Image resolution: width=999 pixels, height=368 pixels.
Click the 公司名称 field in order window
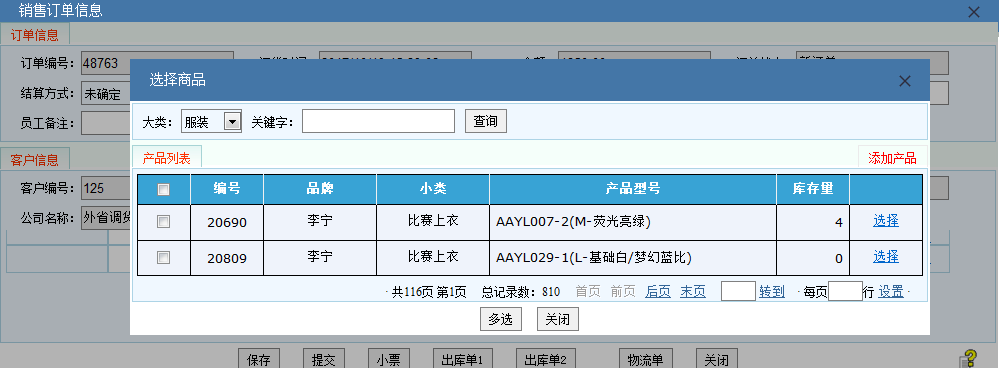[105, 218]
